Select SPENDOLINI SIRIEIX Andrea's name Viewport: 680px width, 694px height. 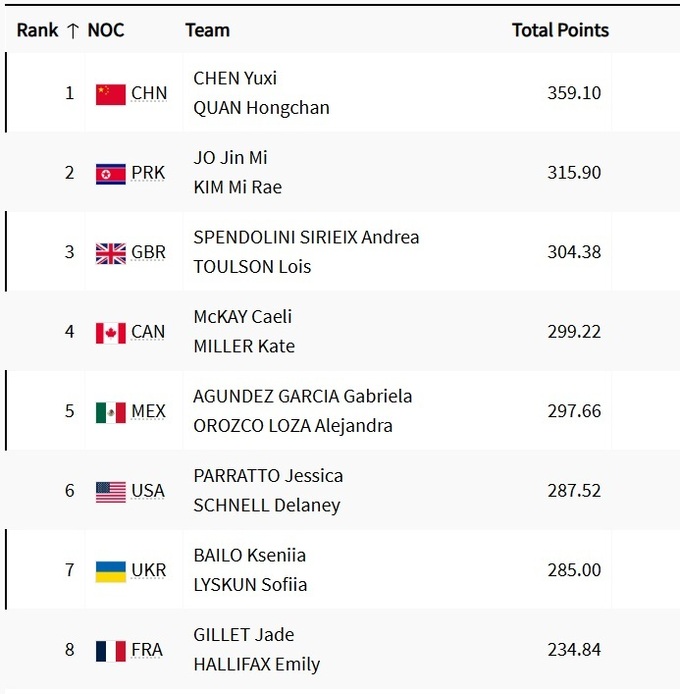306,237
